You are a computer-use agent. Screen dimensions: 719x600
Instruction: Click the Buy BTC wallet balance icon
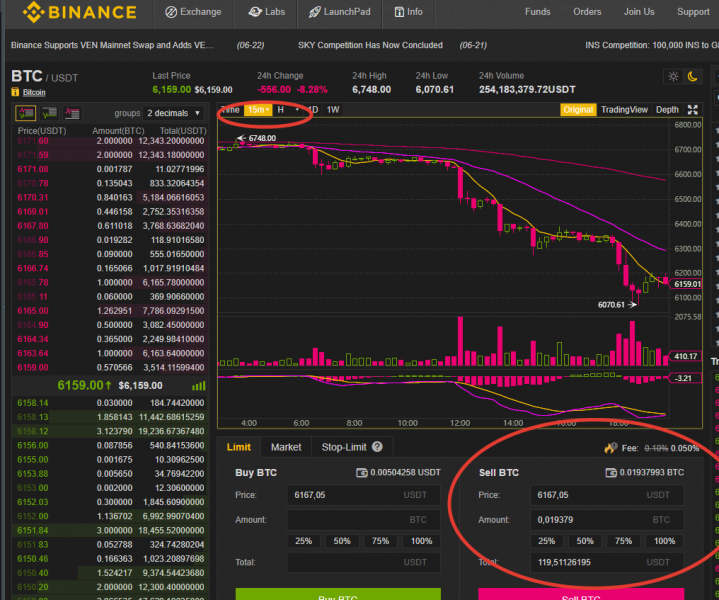click(x=362, y=472)
